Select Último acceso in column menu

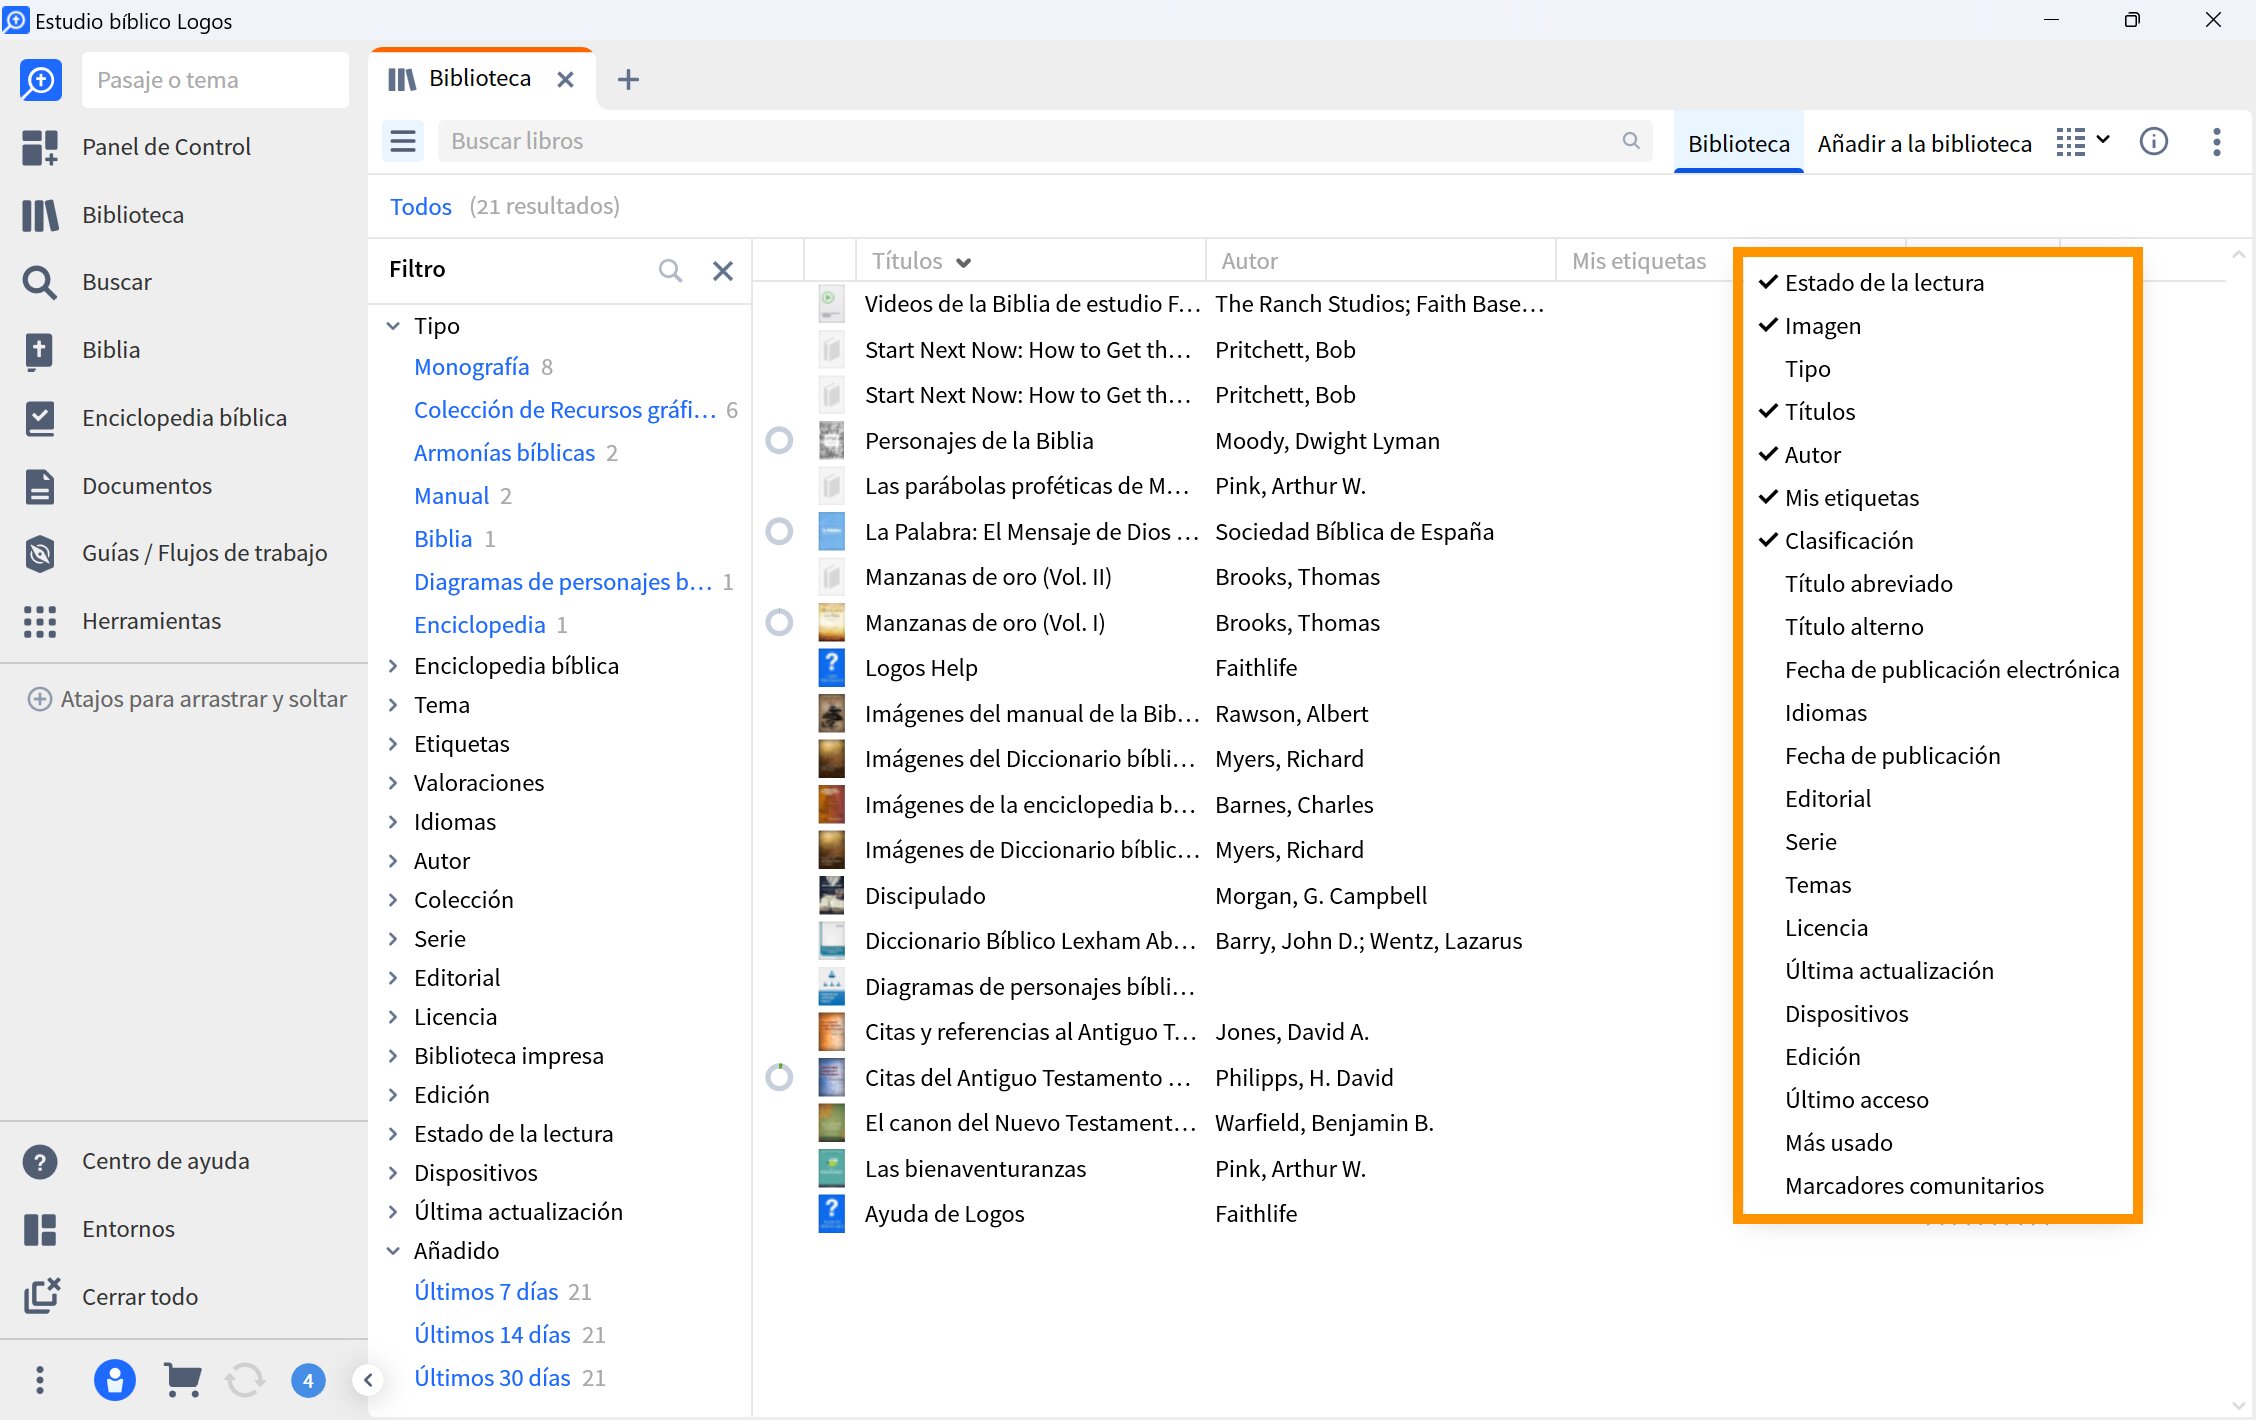1856,1100
